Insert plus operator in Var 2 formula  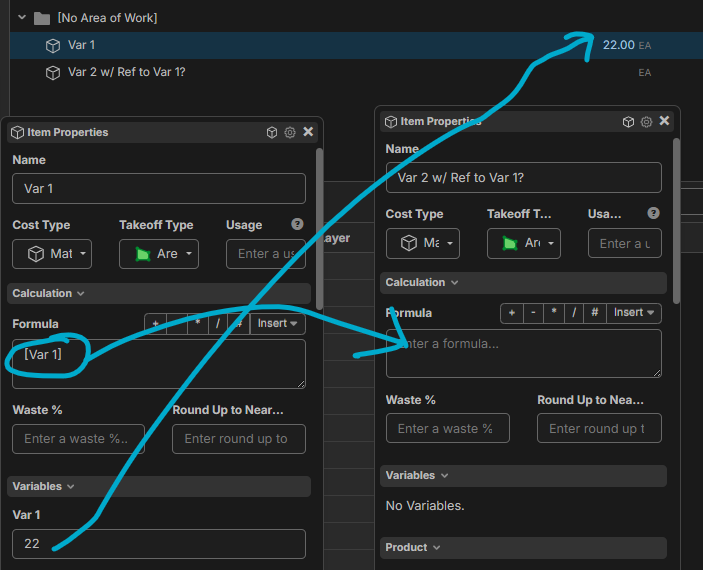point(512,313)
